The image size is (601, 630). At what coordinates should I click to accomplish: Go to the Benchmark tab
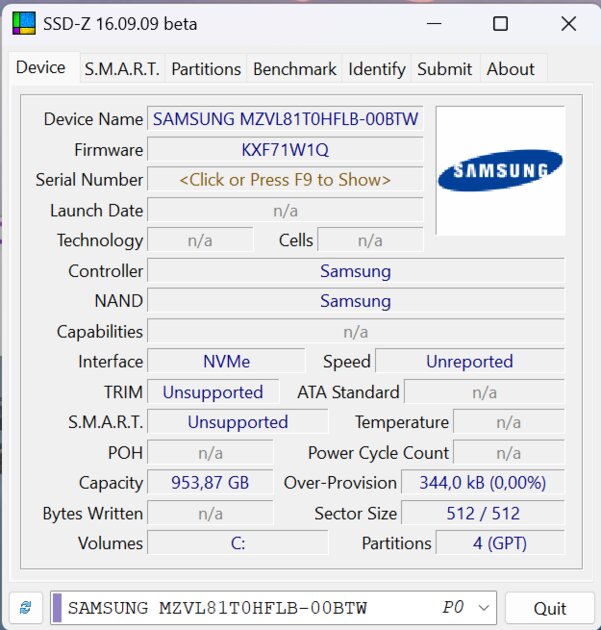tap(294, 69)
